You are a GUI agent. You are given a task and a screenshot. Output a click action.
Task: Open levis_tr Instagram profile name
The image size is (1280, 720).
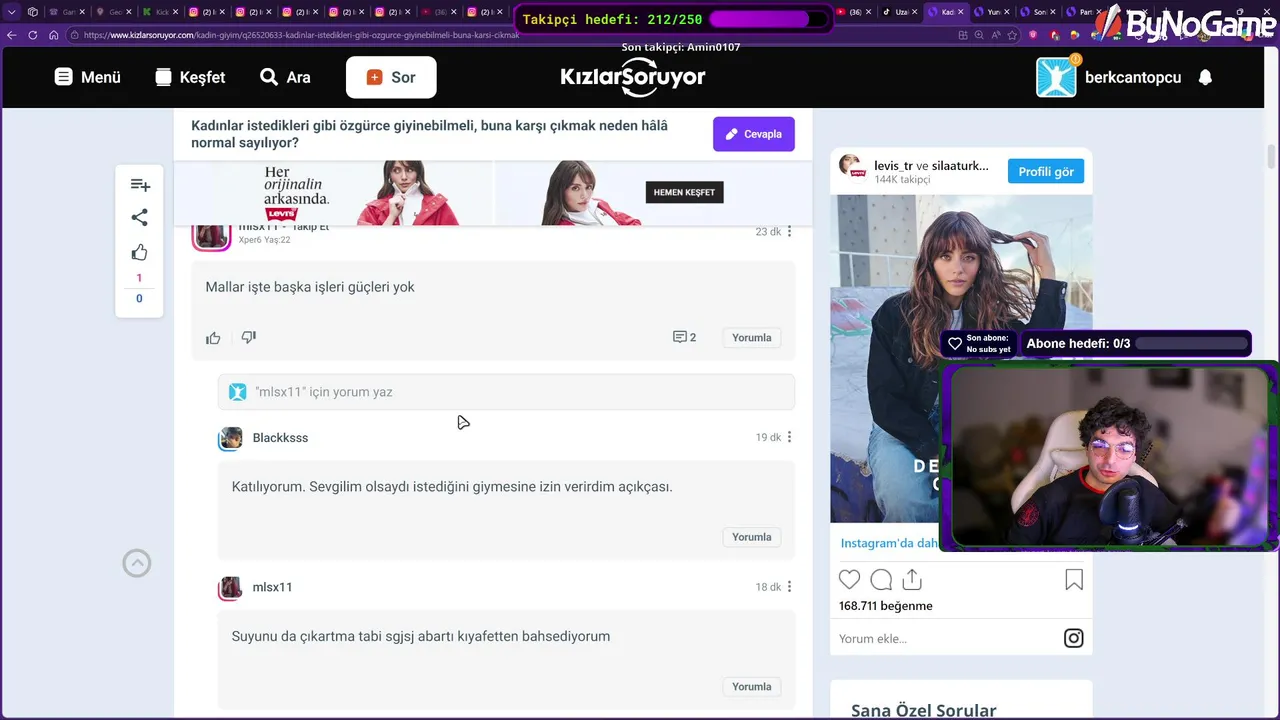[893, 165]
